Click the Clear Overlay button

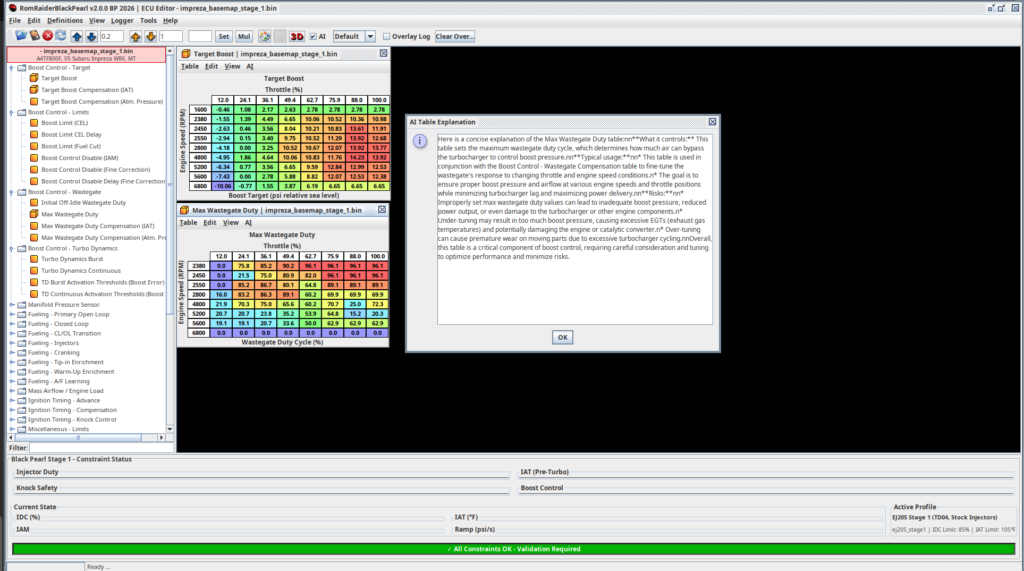tap(454, 36)
